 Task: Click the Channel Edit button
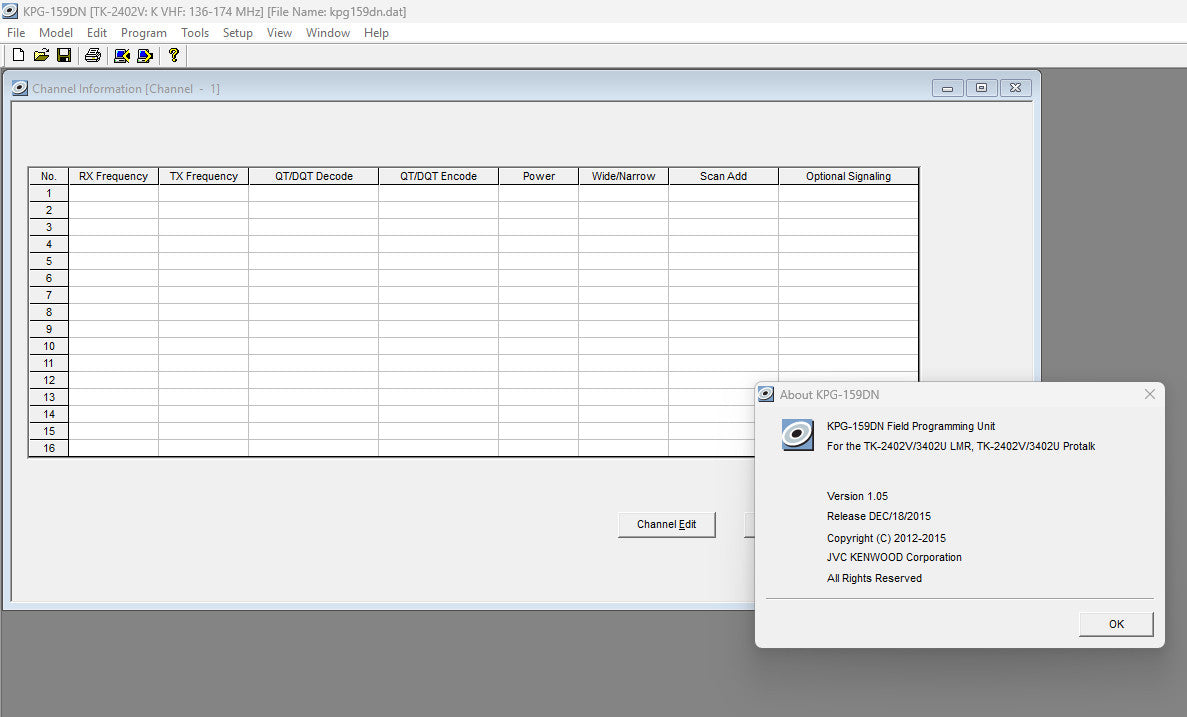666,524
